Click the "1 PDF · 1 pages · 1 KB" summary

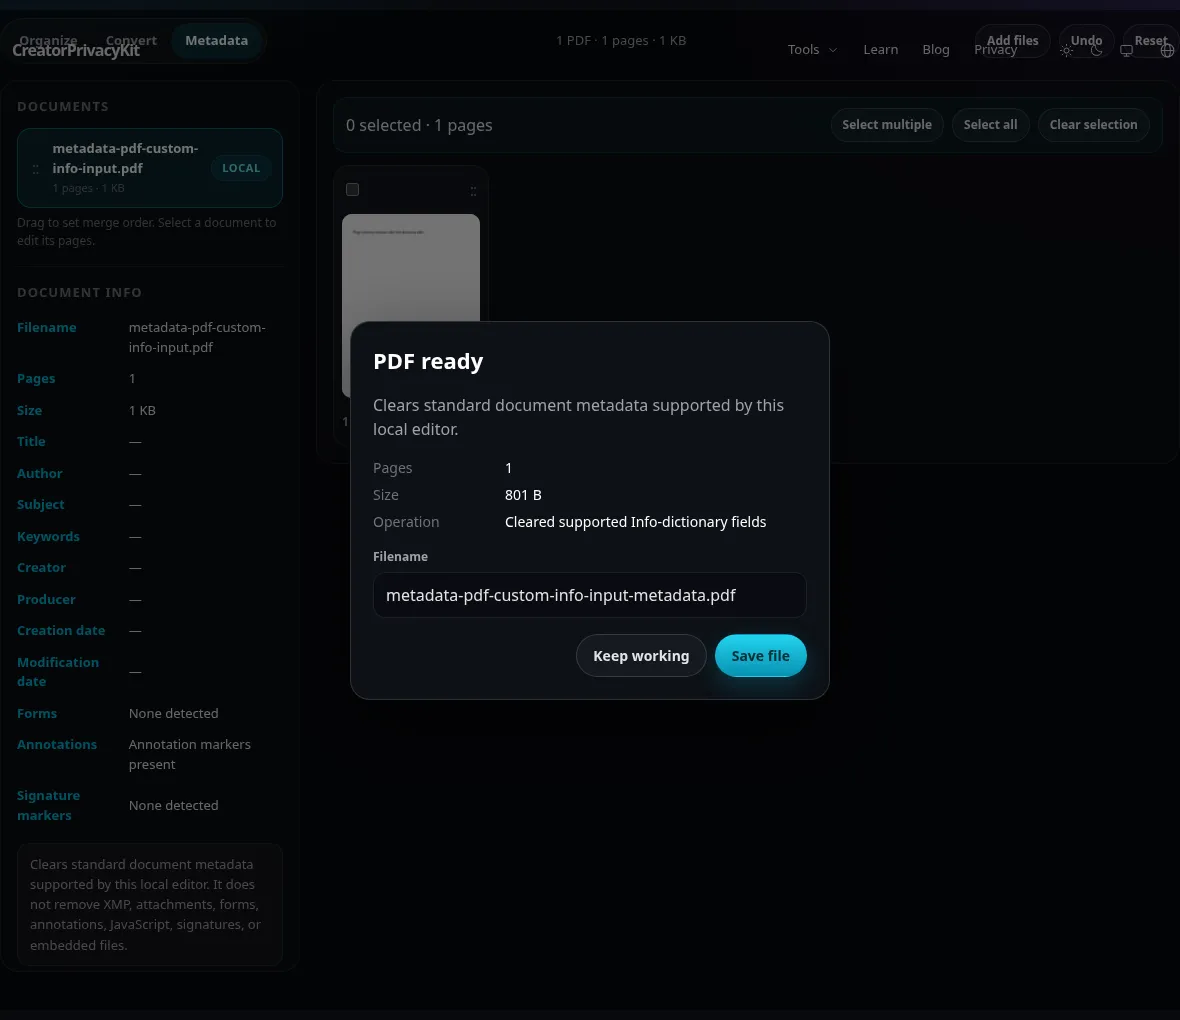tap(621, 41)
